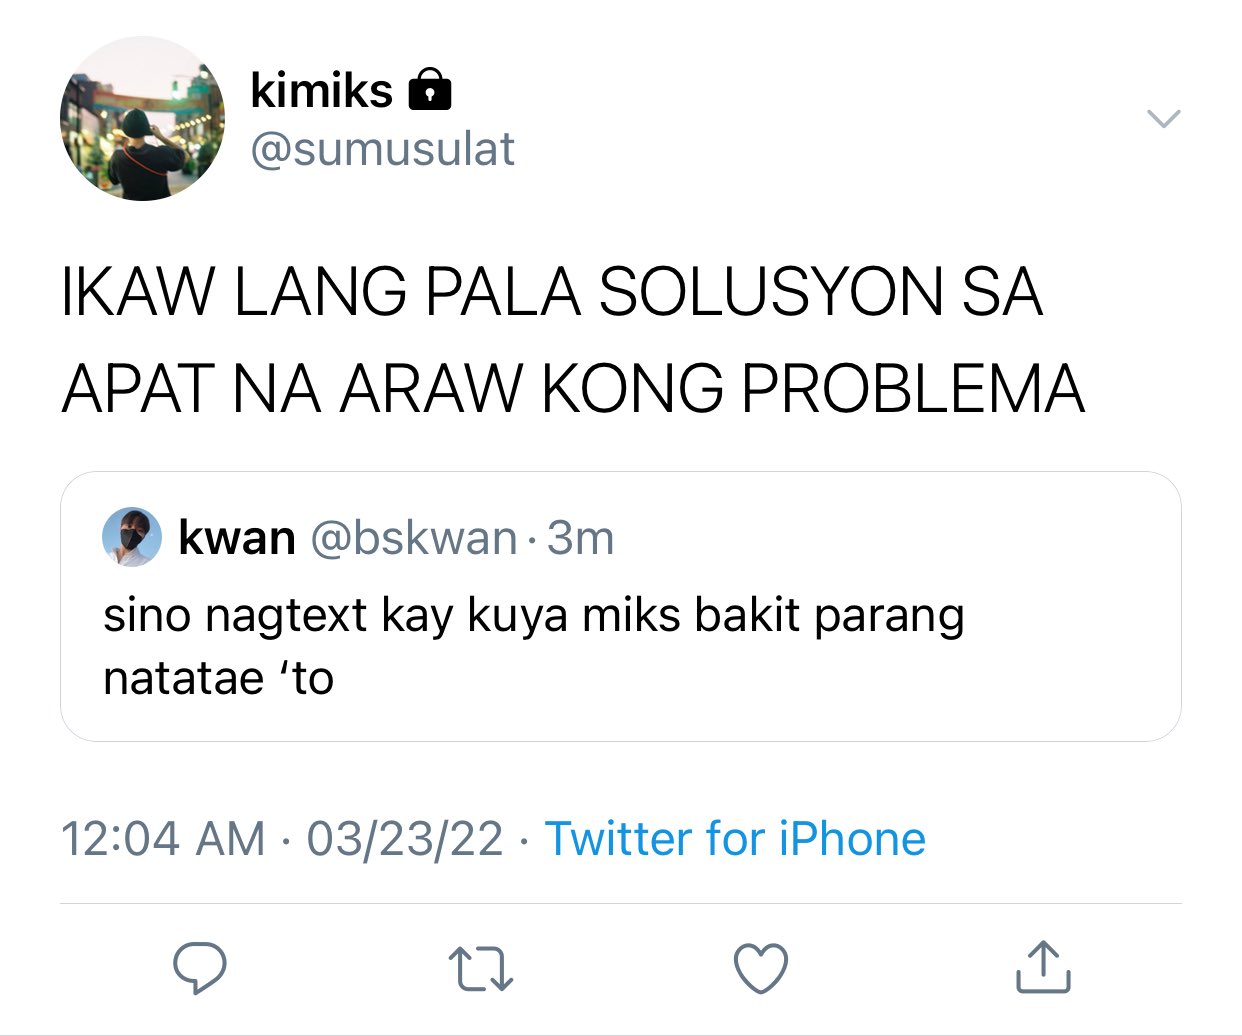The image size is (1242, 1036).
Task: Click the 03/23/22 date
Action: [405, 838]
